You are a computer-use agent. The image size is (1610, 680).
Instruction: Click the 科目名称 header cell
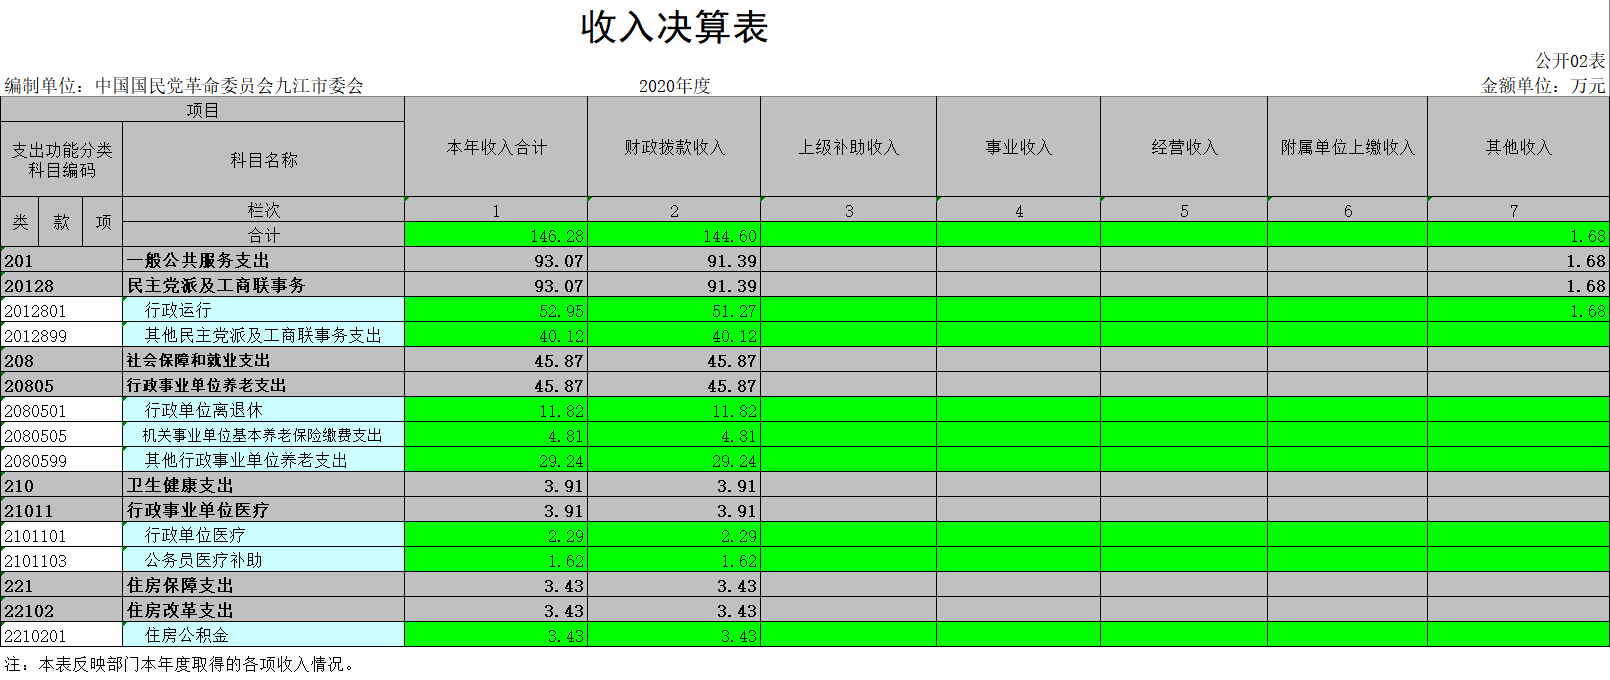pyautogui.click(x=263, y=160)
